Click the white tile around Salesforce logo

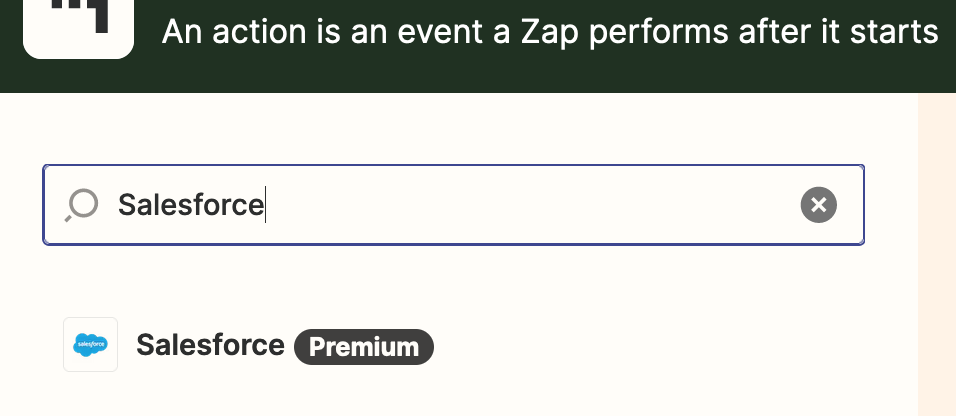[90, 345]
